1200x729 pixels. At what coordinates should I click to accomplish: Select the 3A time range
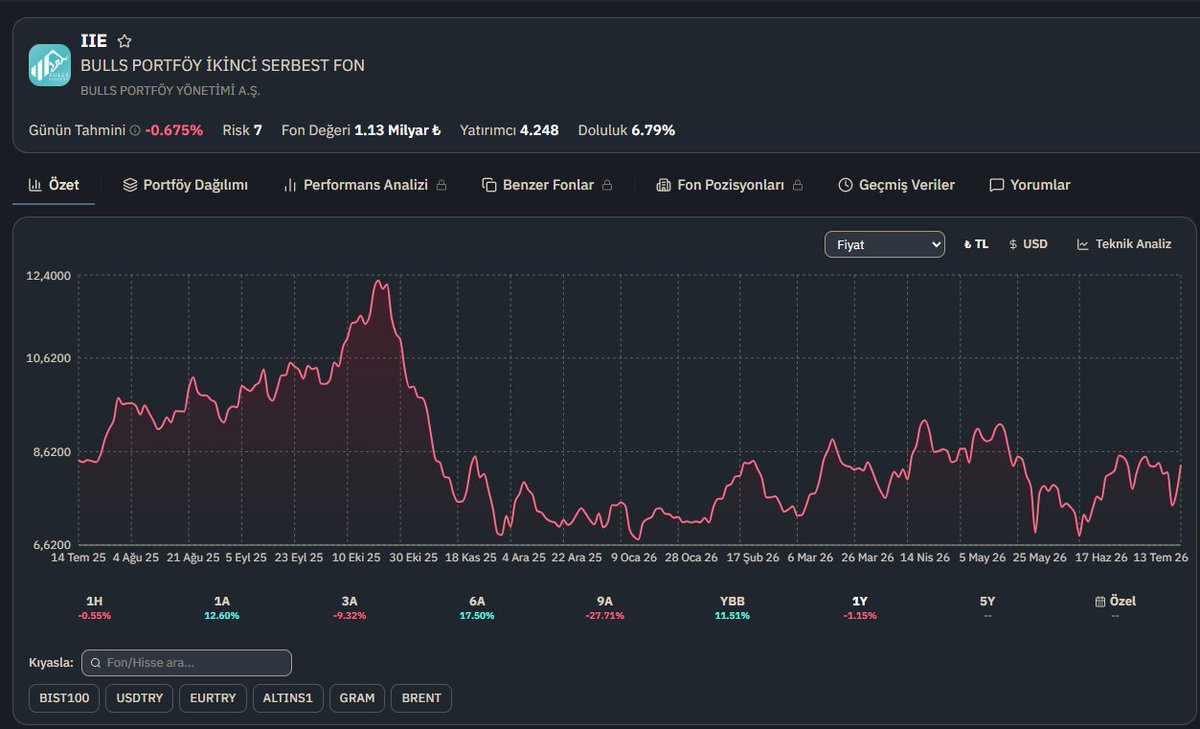(349, 608)
